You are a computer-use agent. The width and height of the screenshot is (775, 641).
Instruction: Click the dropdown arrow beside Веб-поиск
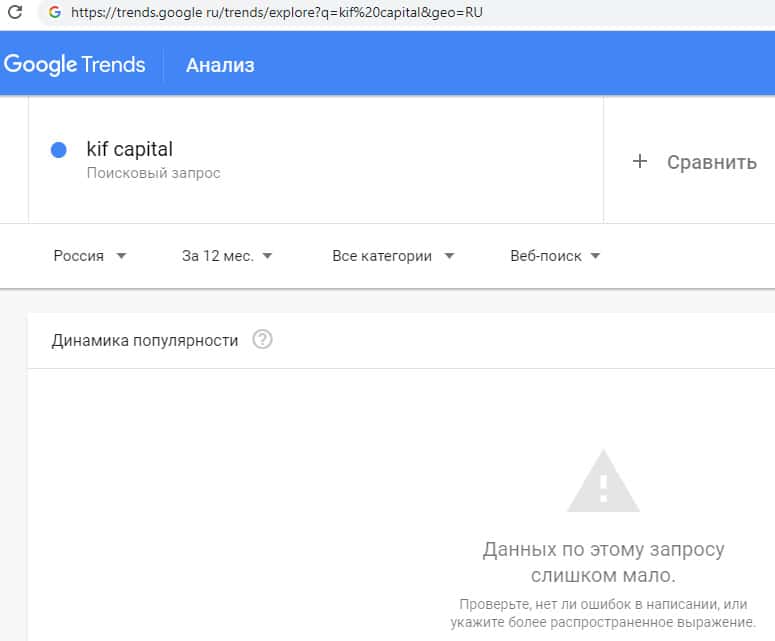pos(595,256)
